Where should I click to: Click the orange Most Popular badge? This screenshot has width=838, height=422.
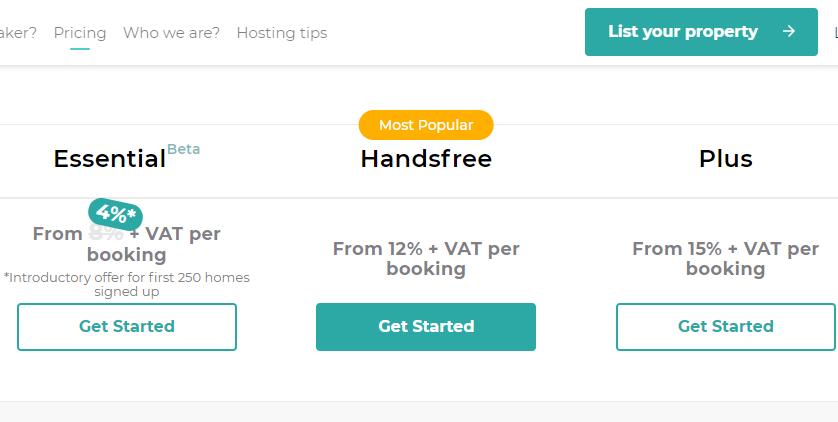pos(426,125)
